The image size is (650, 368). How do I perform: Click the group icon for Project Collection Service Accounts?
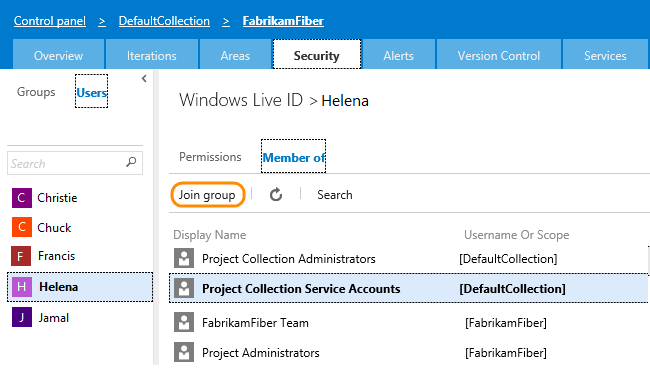[184, 288]
